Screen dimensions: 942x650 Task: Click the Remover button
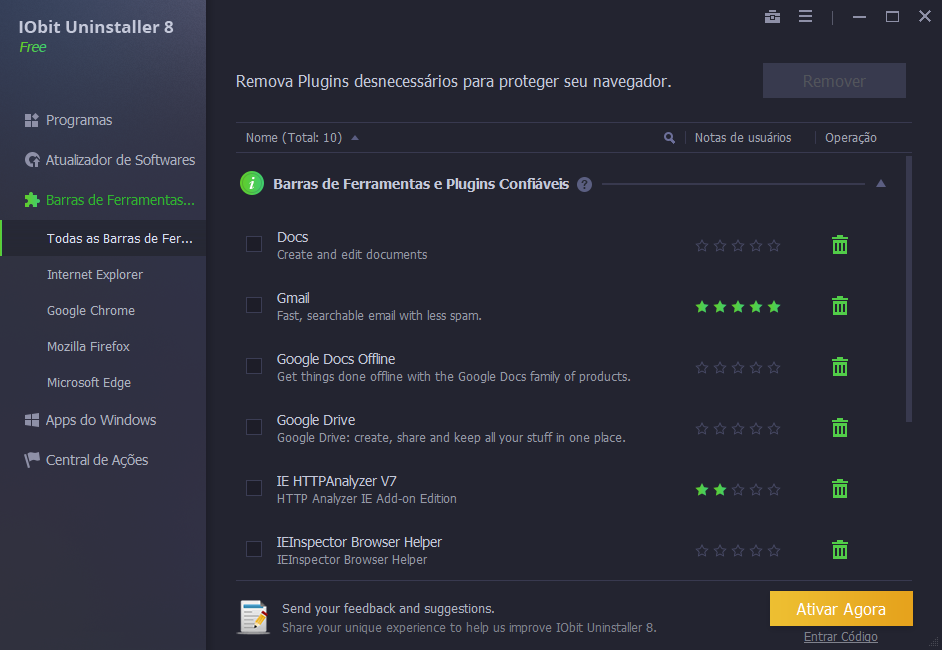coord(834,80)
